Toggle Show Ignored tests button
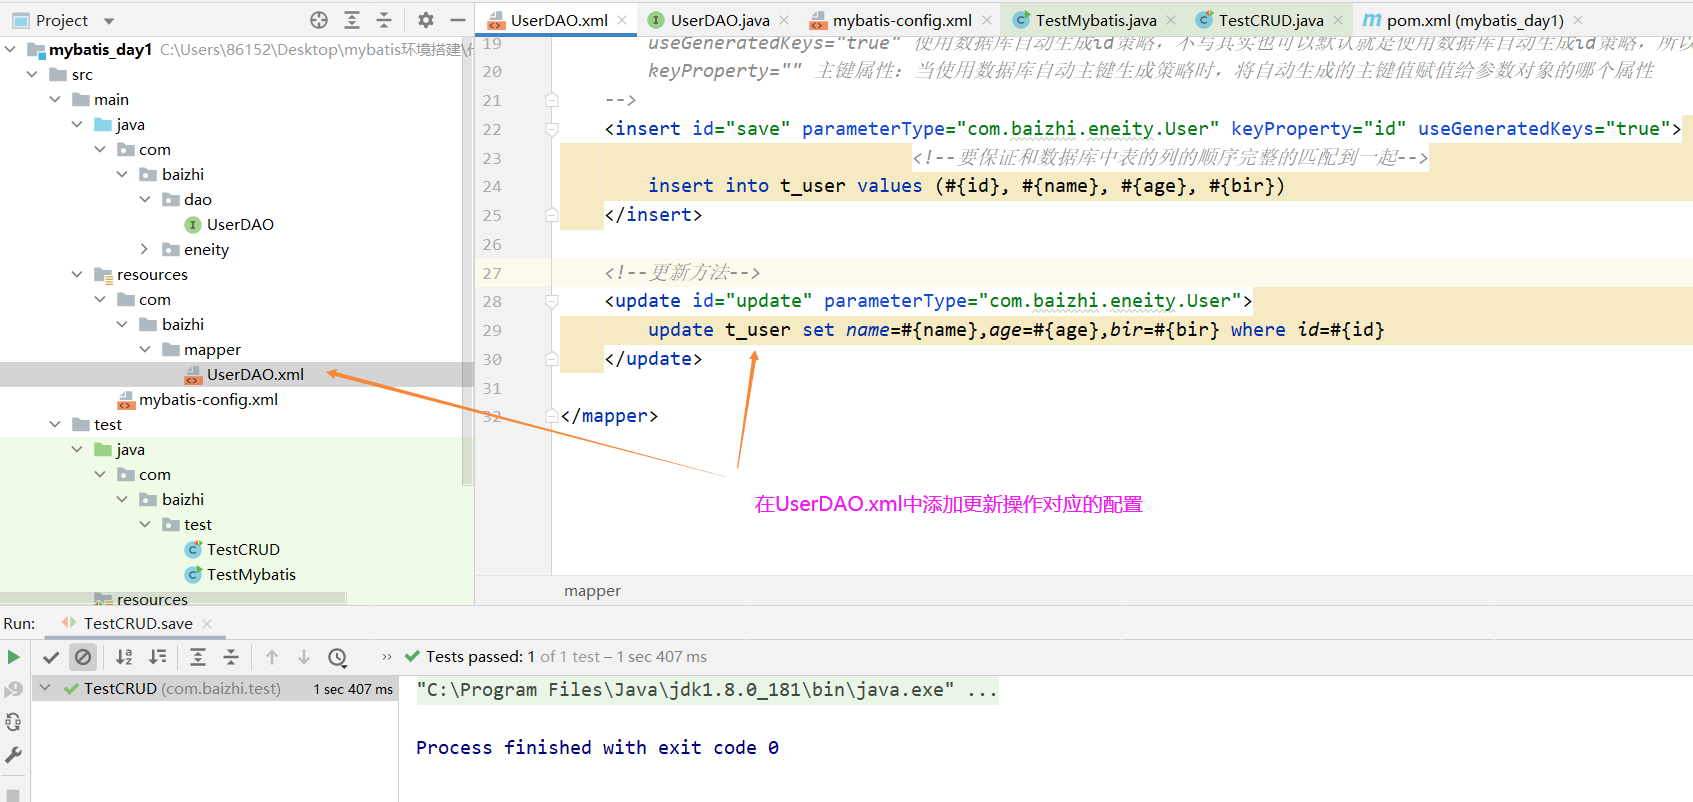The width and height of the screenshot is (1693, 802). [83, 657]
